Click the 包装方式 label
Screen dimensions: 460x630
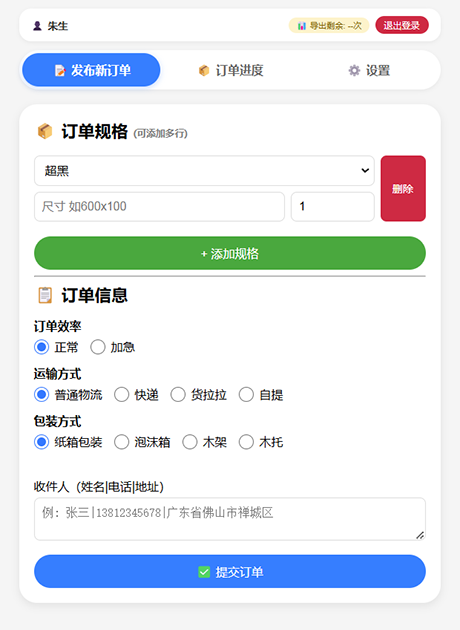click(57, 421)
